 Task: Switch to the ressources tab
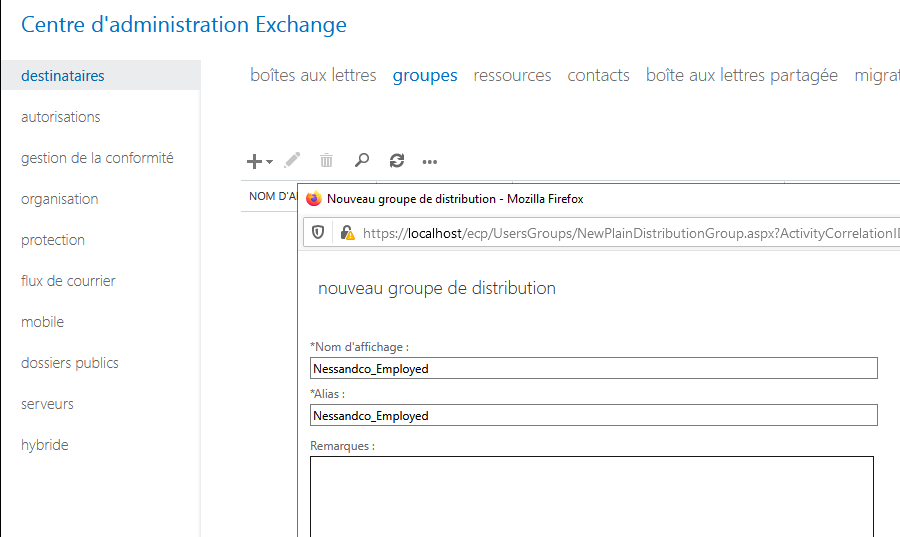(x=512, y=75)
